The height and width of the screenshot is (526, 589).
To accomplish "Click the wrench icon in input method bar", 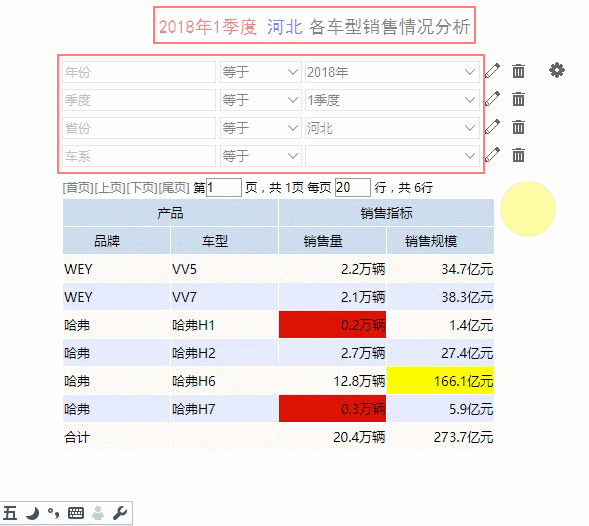I will click(120, 513).
